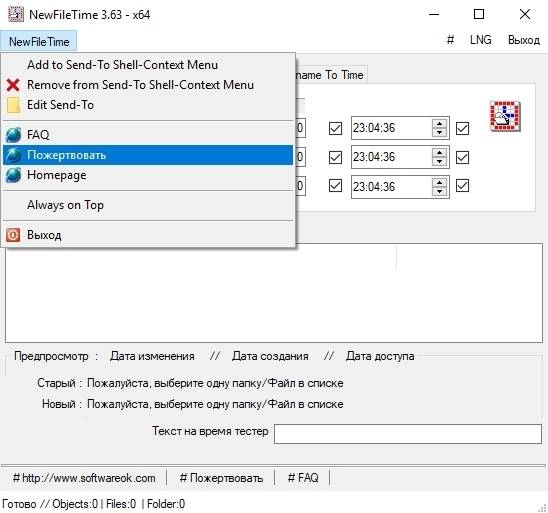Maximize the NewFileTime window
548x513 pixels.
[x=479, y=14]
